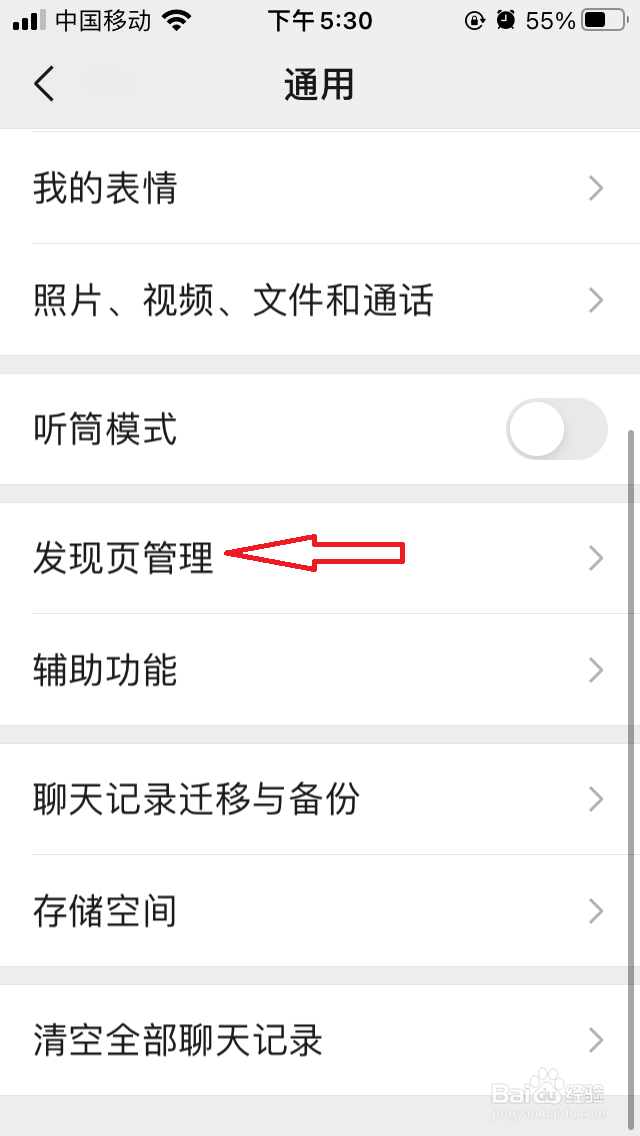Open 辅助功能 menu item
The height and width of the screenshot is (1136, 640).
pyautogui.click(x=320, y=670)
